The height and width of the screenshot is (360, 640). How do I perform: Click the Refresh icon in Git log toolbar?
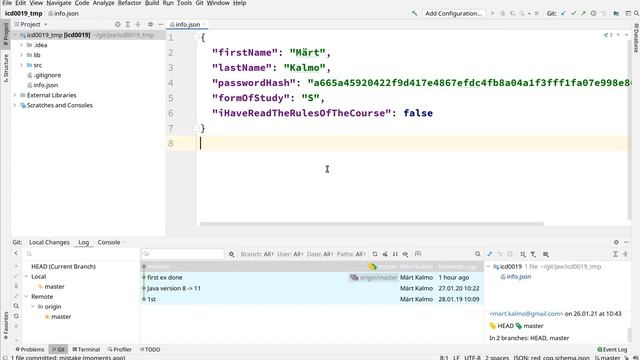(375, 254)
